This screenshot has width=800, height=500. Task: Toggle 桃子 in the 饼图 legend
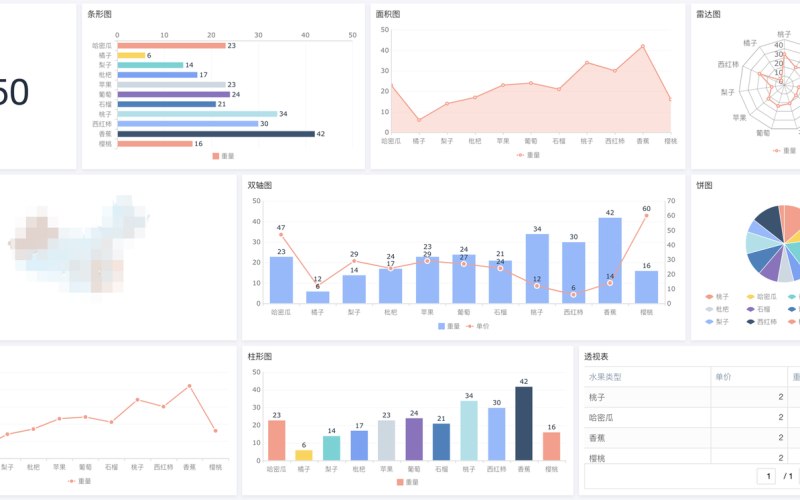717,296
